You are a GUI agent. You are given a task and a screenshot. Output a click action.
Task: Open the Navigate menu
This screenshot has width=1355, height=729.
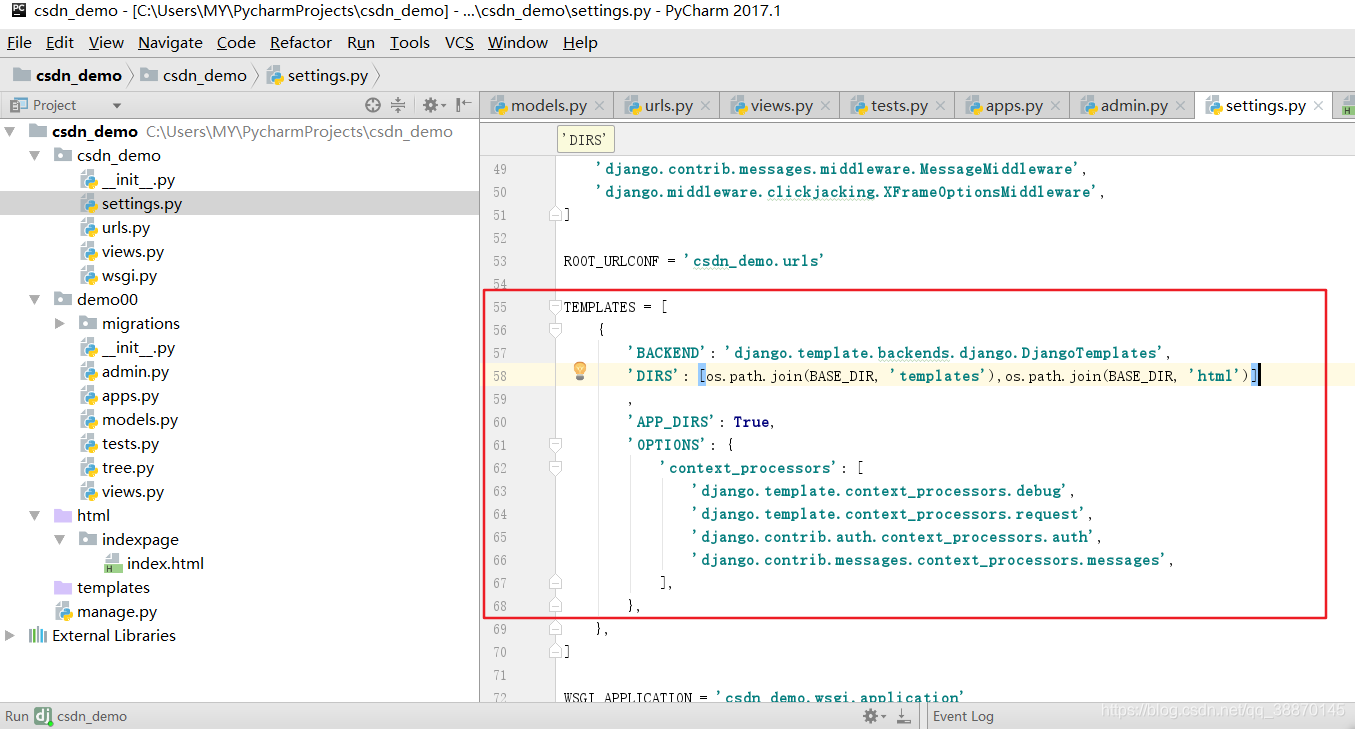pos(170,42)
